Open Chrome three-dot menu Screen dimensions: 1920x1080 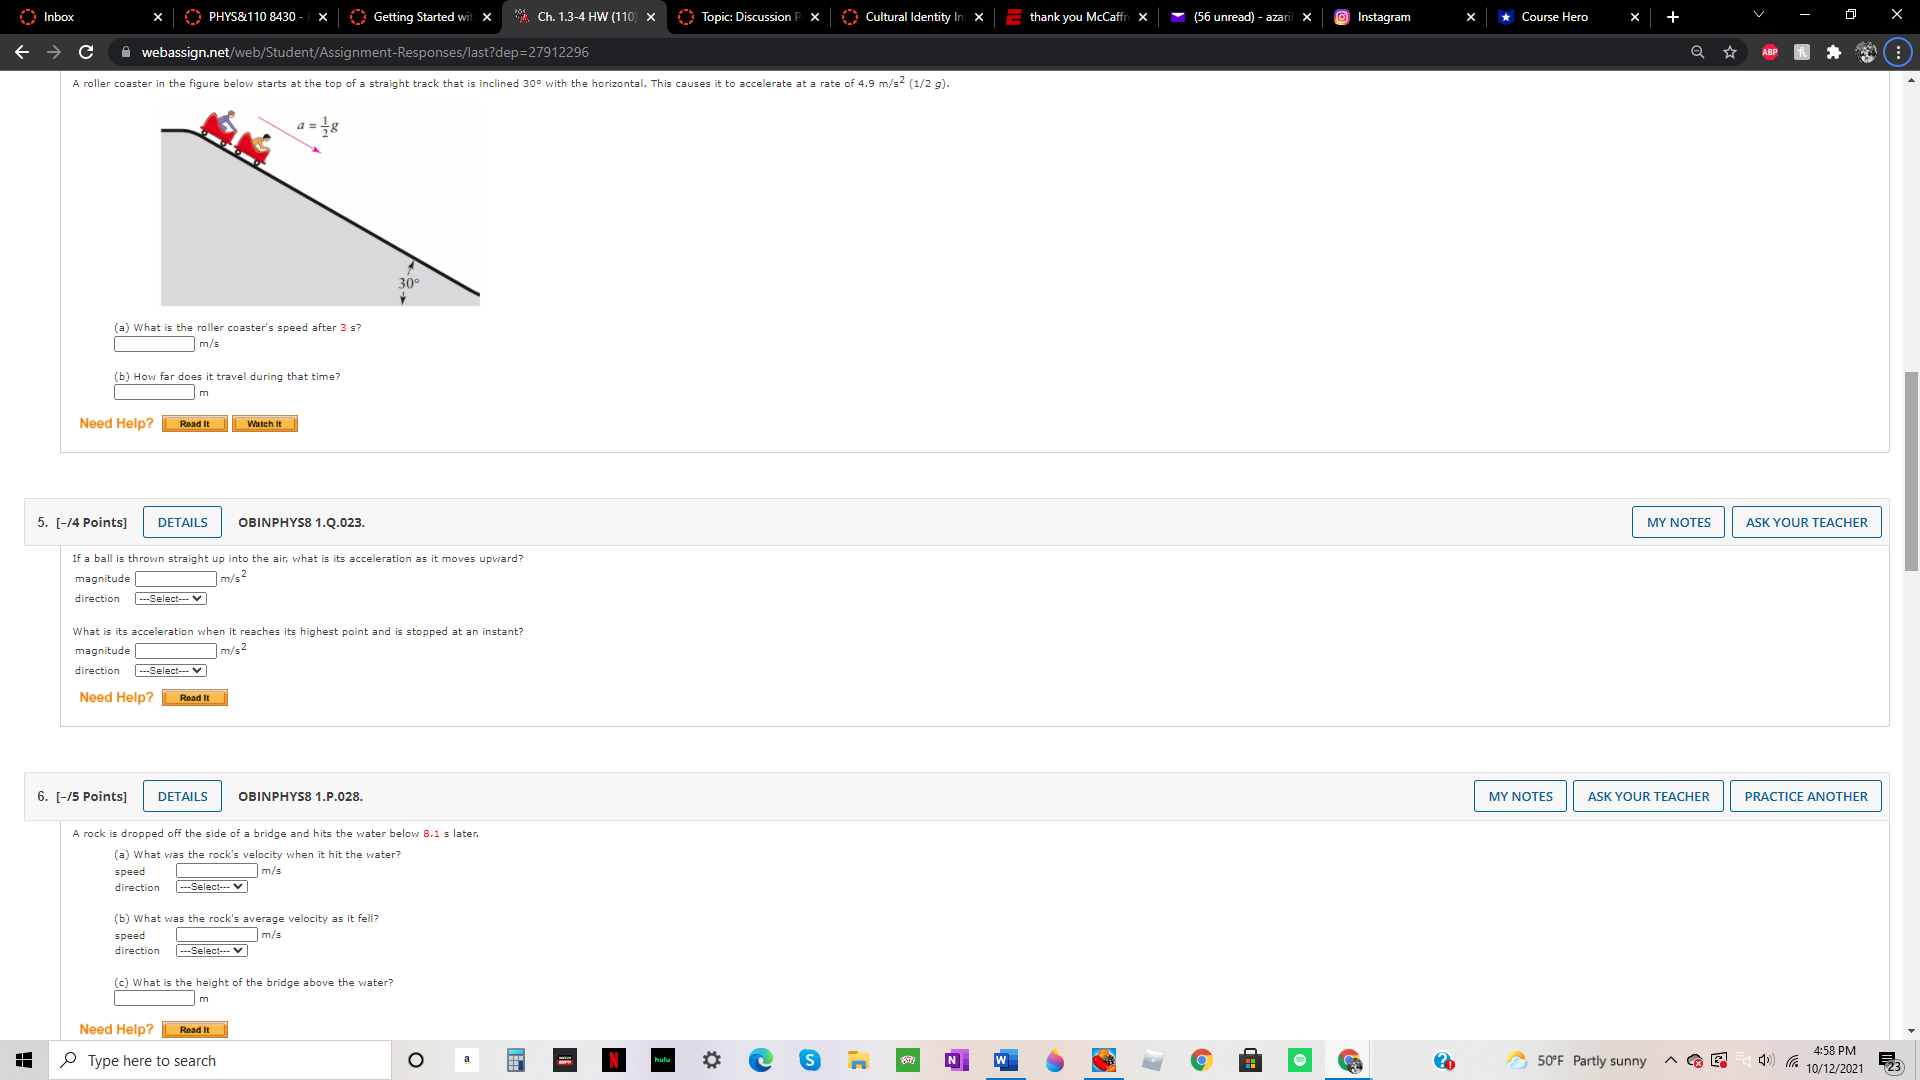pos(1898,52)
